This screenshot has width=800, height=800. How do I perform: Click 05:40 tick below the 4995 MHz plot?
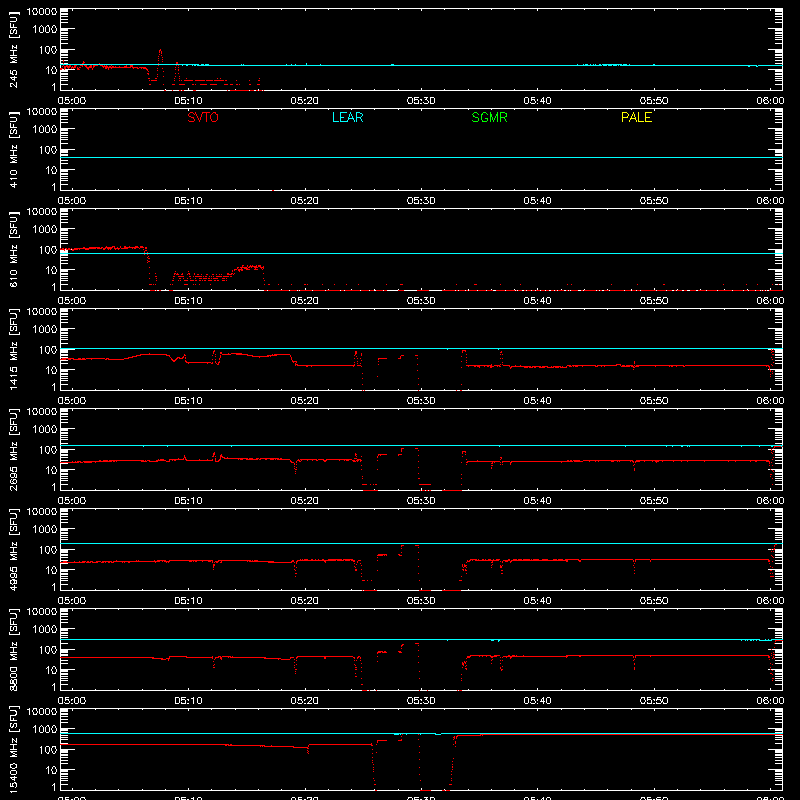(537, 601)
